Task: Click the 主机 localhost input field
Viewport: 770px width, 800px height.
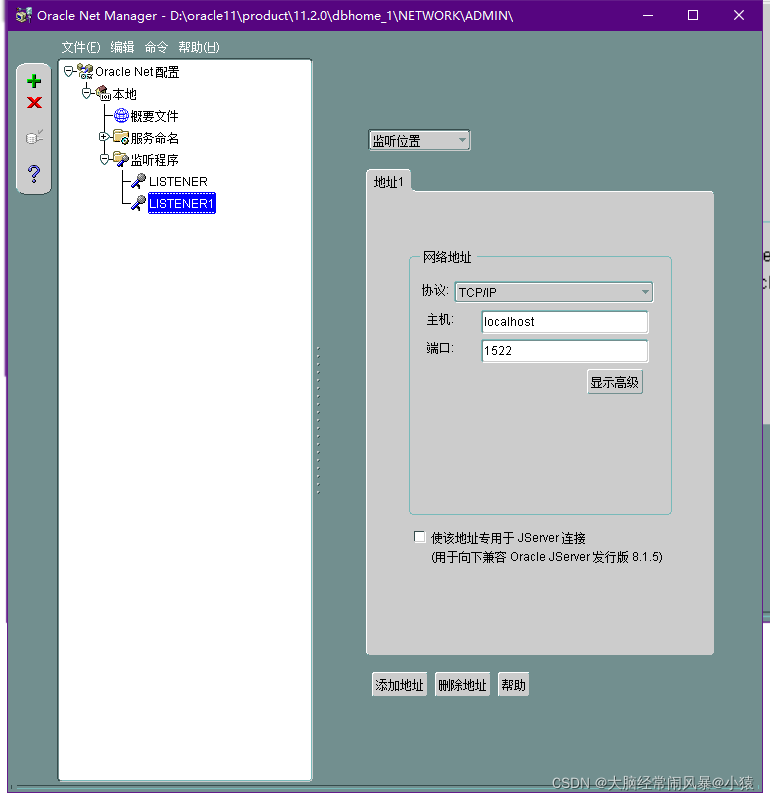Action: pos(565,322)
